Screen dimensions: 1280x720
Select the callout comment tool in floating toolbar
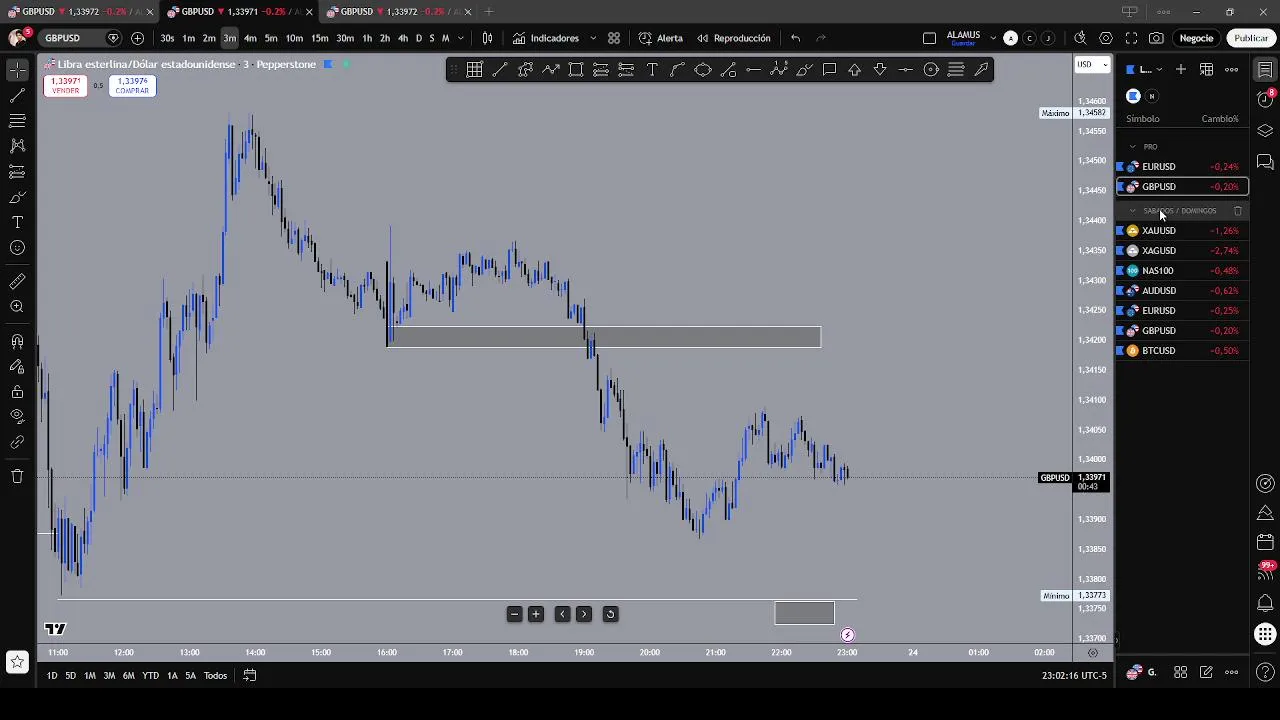click(x=830, y=70)
